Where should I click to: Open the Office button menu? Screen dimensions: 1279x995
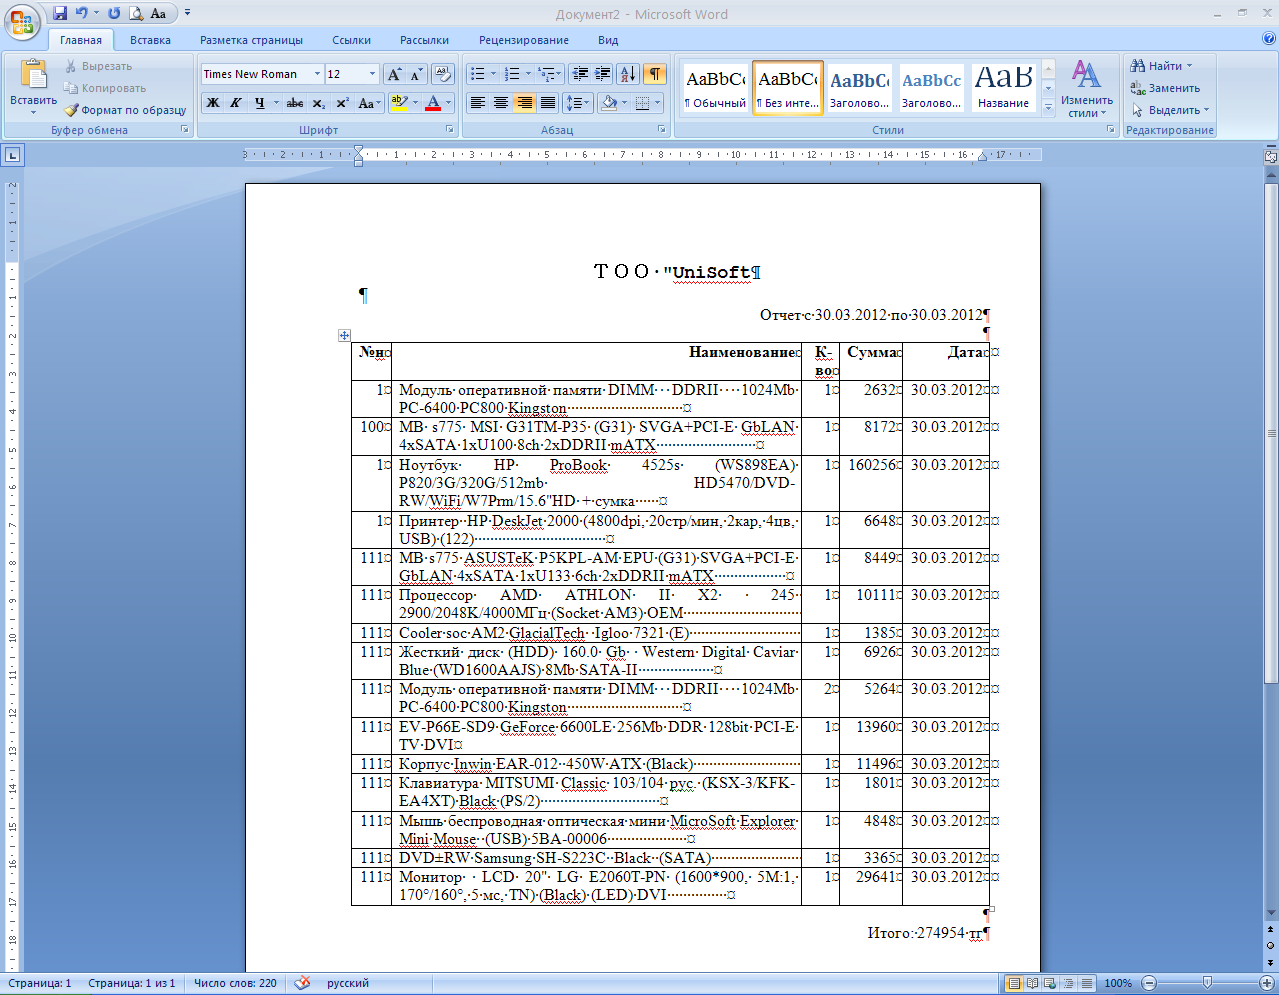click(x=22, y=21)
